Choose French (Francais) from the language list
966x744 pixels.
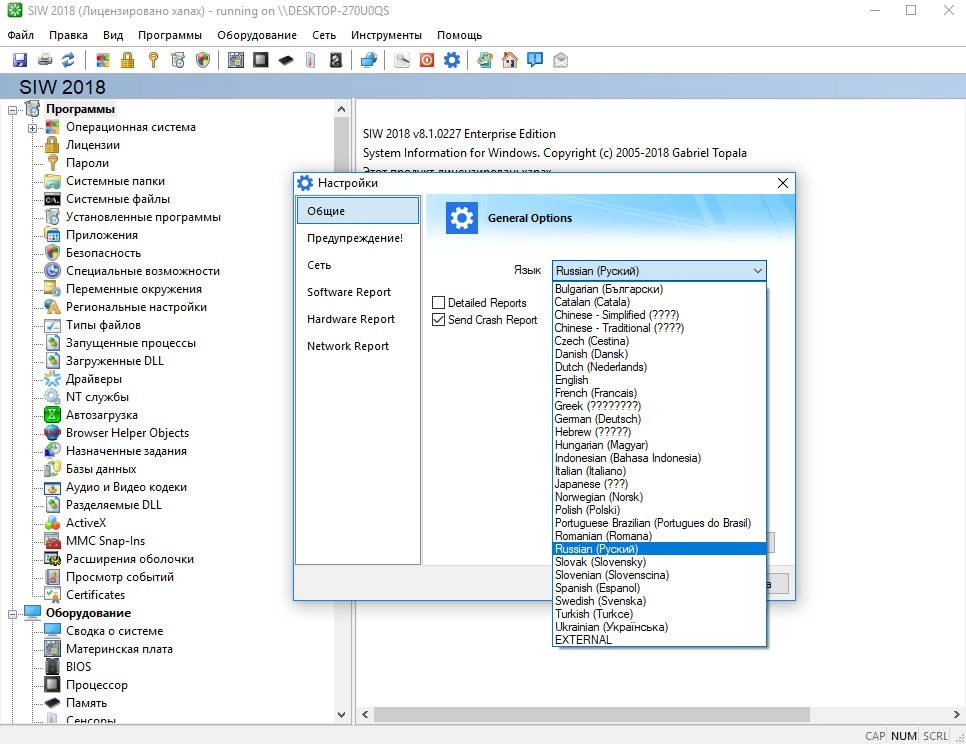(x=659, y=393)
